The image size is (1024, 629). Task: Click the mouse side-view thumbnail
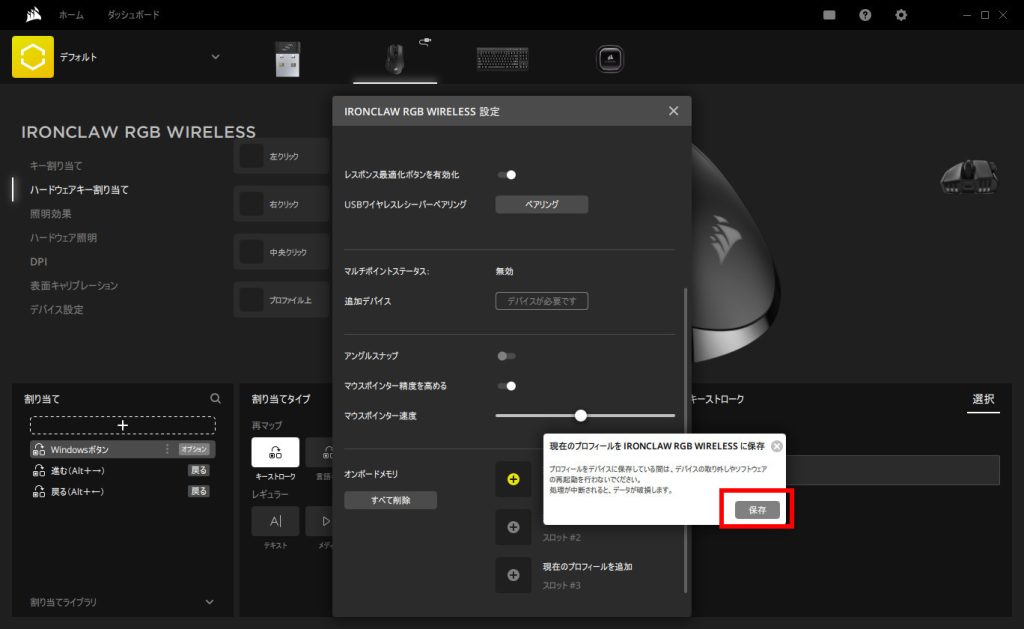tap(969, 176)
